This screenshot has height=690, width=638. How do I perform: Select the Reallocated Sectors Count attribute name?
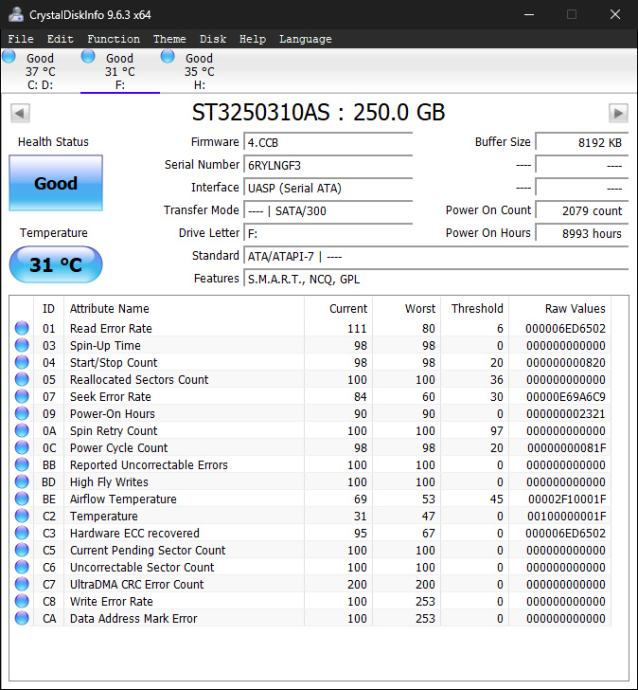139,379
